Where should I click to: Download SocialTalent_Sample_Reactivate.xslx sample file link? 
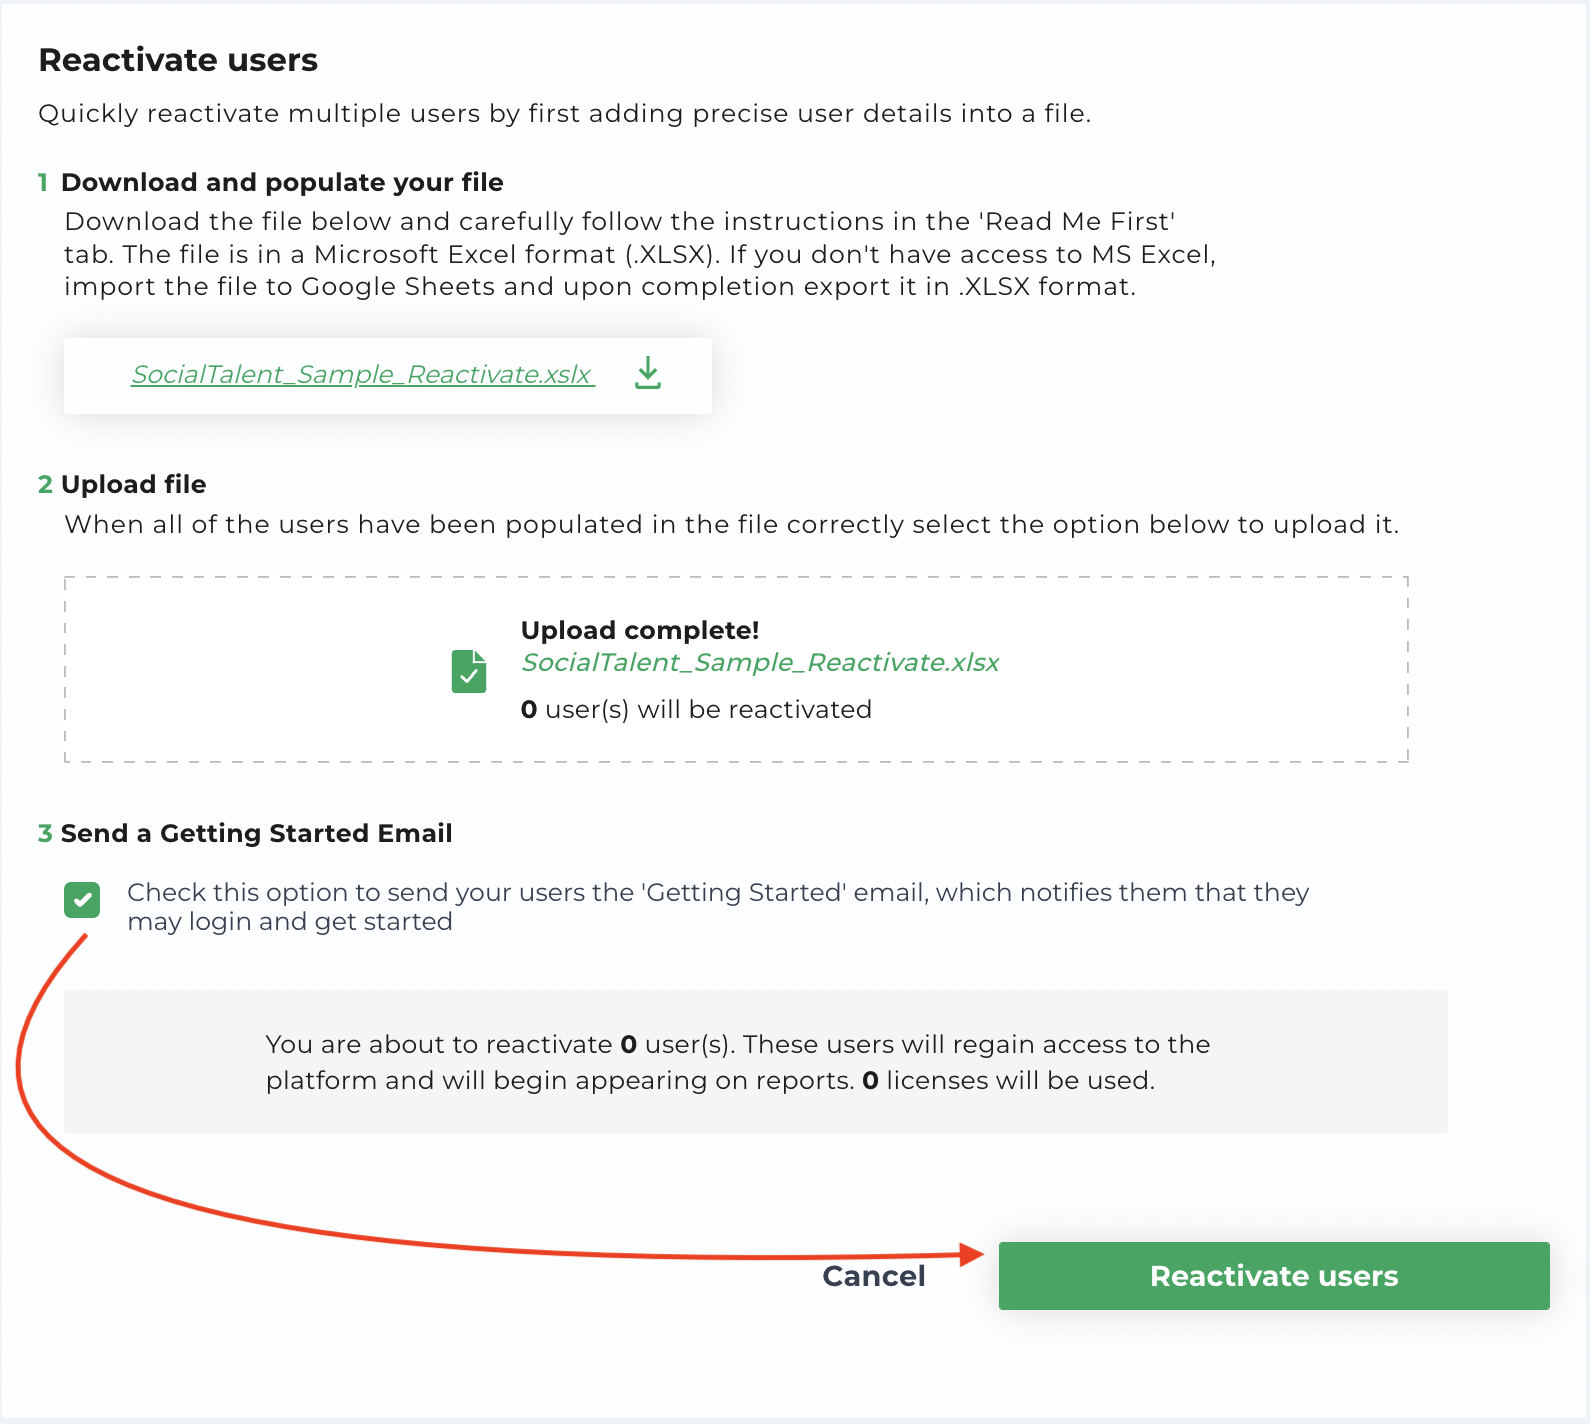363,374
